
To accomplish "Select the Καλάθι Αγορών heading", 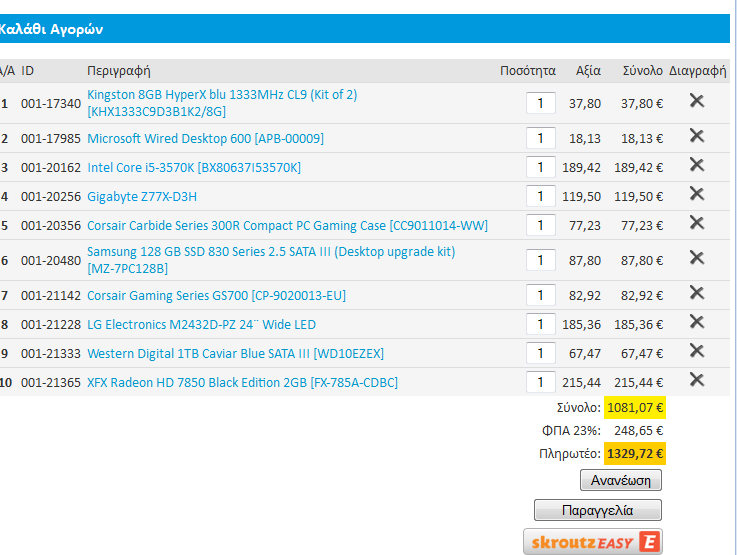I will tap(51, 29).
